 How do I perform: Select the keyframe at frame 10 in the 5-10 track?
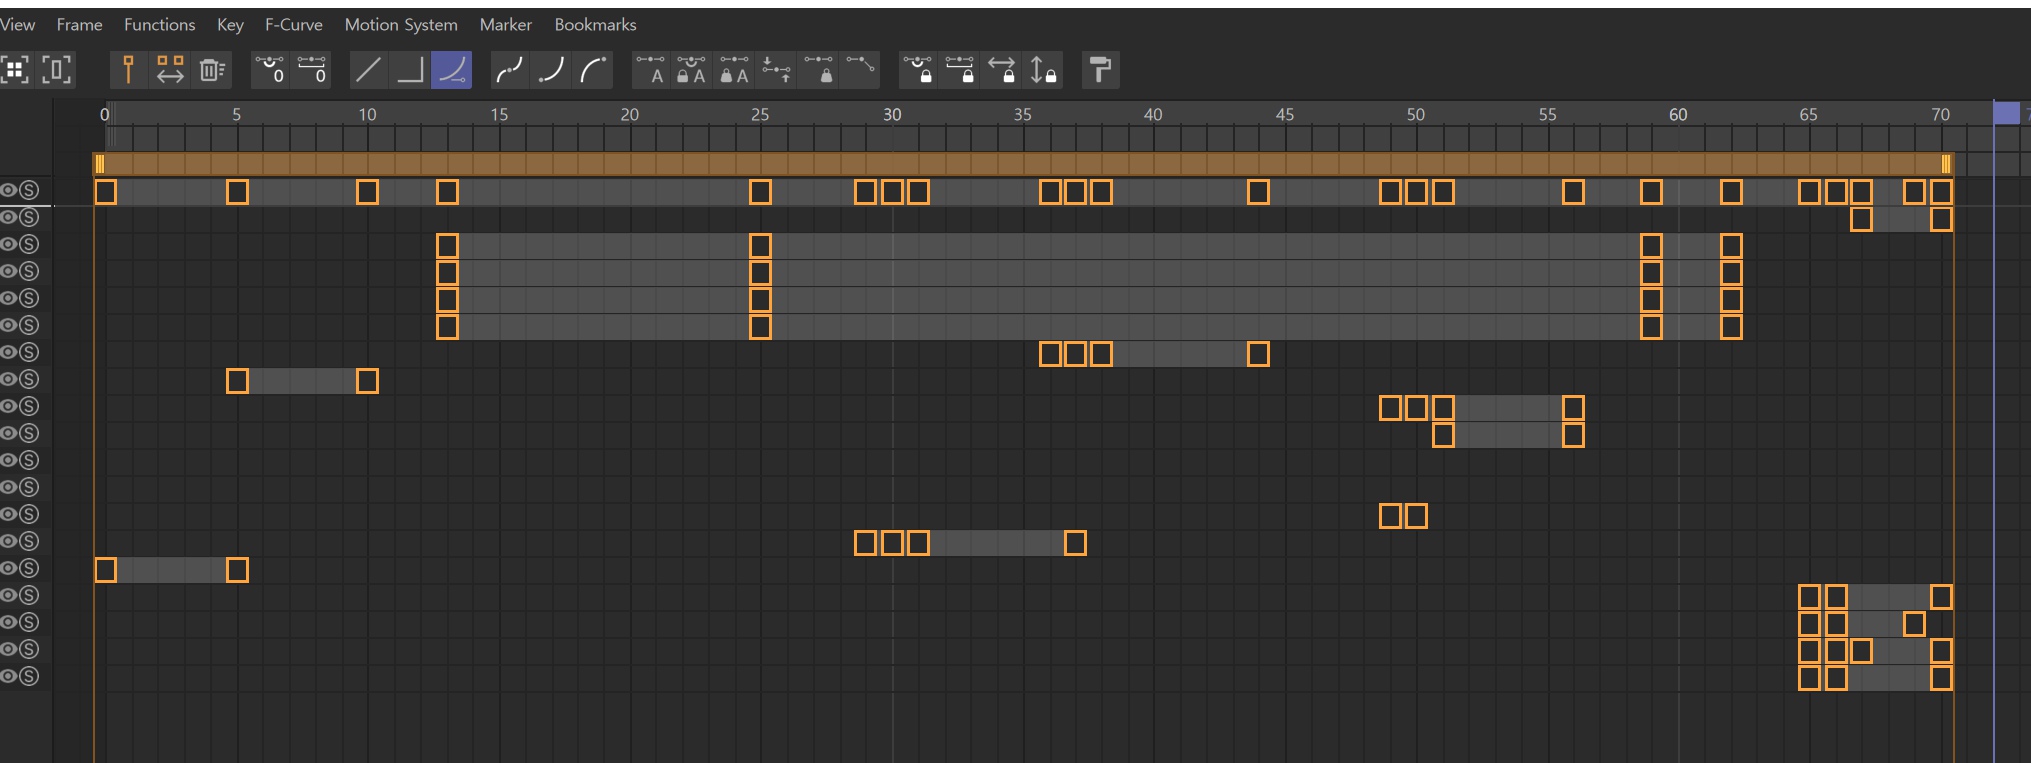[367, 381]
